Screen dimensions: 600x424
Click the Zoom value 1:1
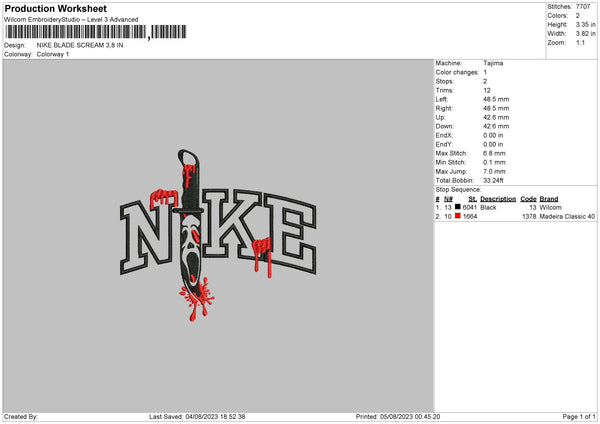(580, 43)
